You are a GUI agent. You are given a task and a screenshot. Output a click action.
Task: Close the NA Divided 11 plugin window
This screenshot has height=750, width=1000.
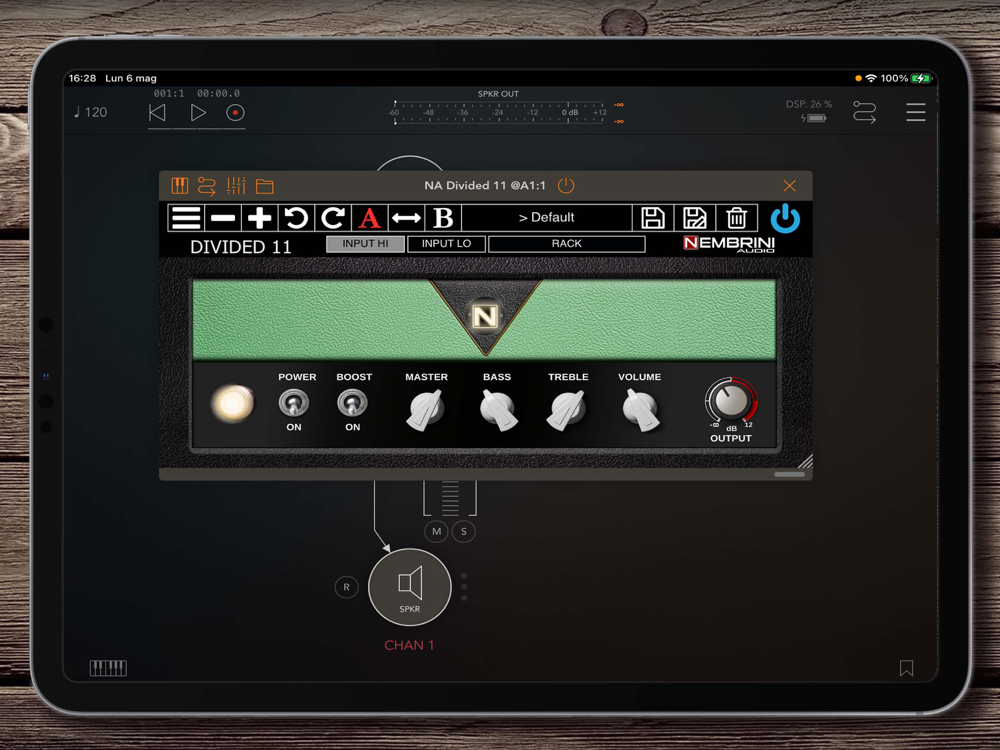click(x=790, y=186)
